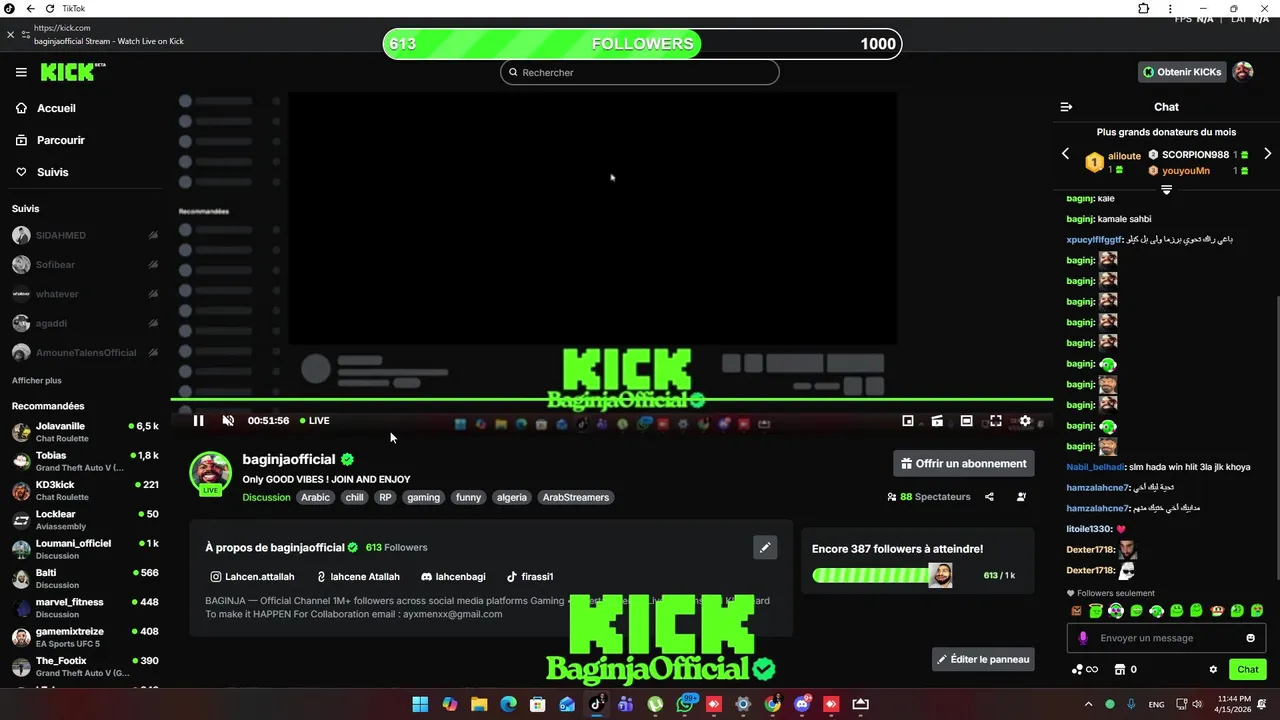The image size is (1280, 720).
Task: Enter fullscreen on the video player
Action: pyautogui.click(x=996, y=421)
